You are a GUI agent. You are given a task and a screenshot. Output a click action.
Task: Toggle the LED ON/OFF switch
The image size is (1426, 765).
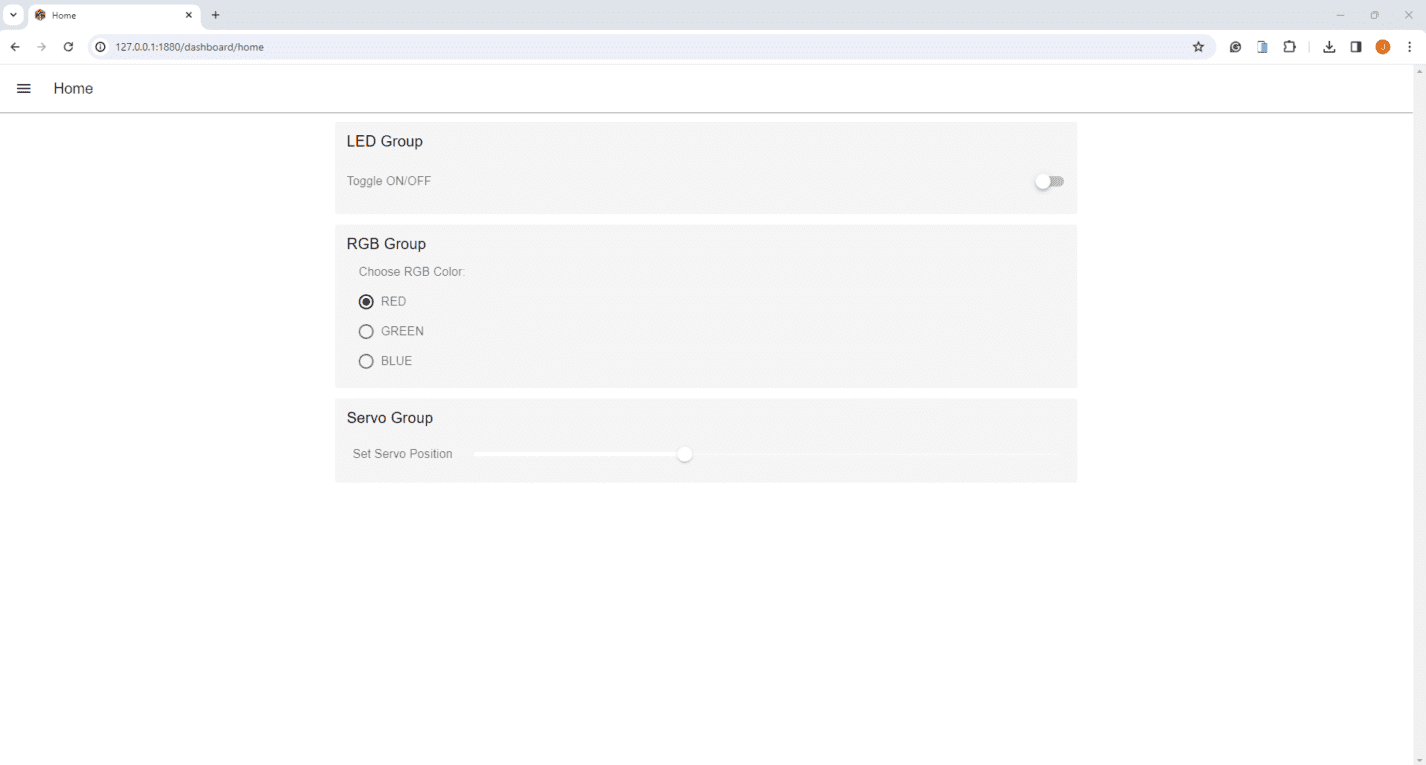pyautogui.click(x=1049, y=181)
